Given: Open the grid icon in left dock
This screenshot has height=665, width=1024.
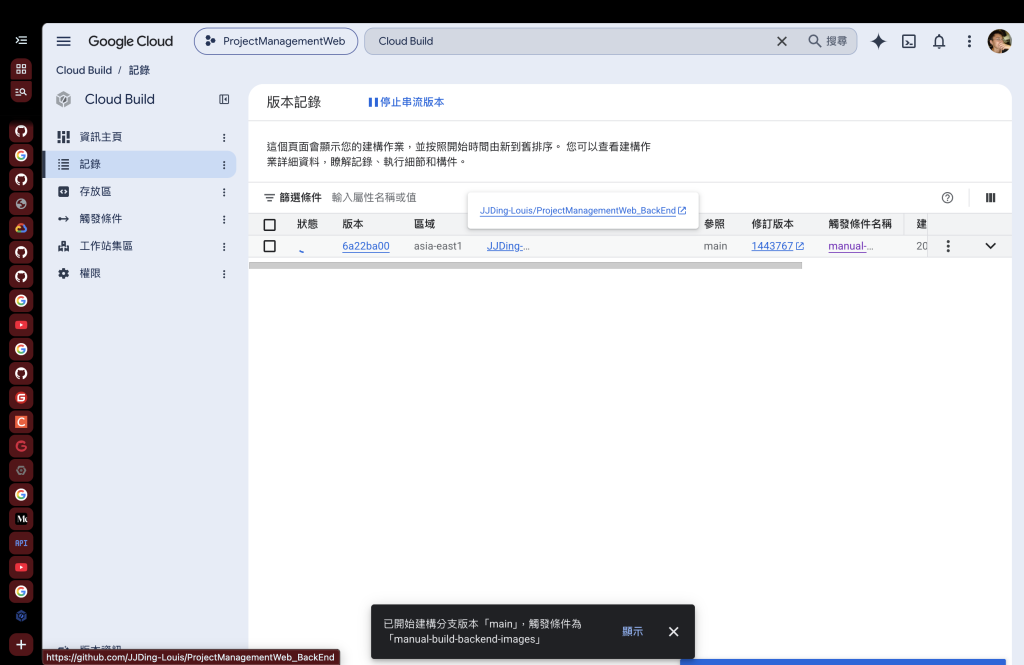Looking at the screenshot, I should (22, 69).
